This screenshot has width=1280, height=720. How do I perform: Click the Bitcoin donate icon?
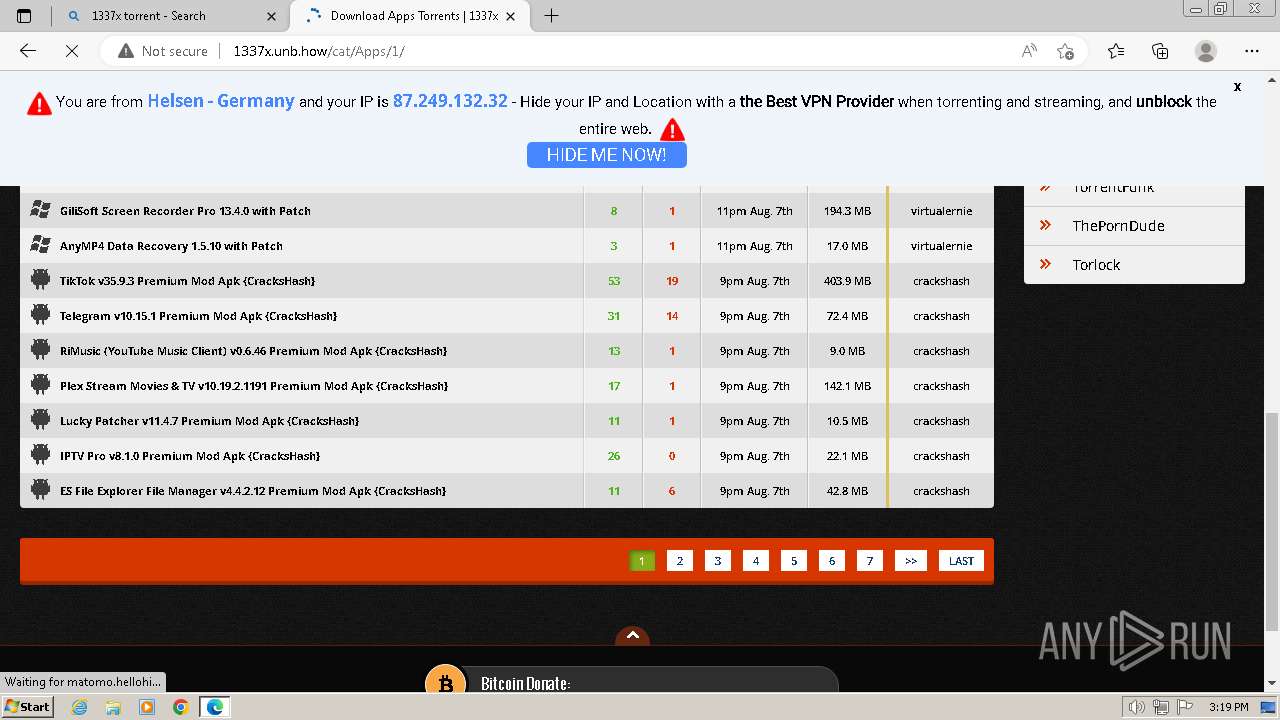click(x=445, y=681)
